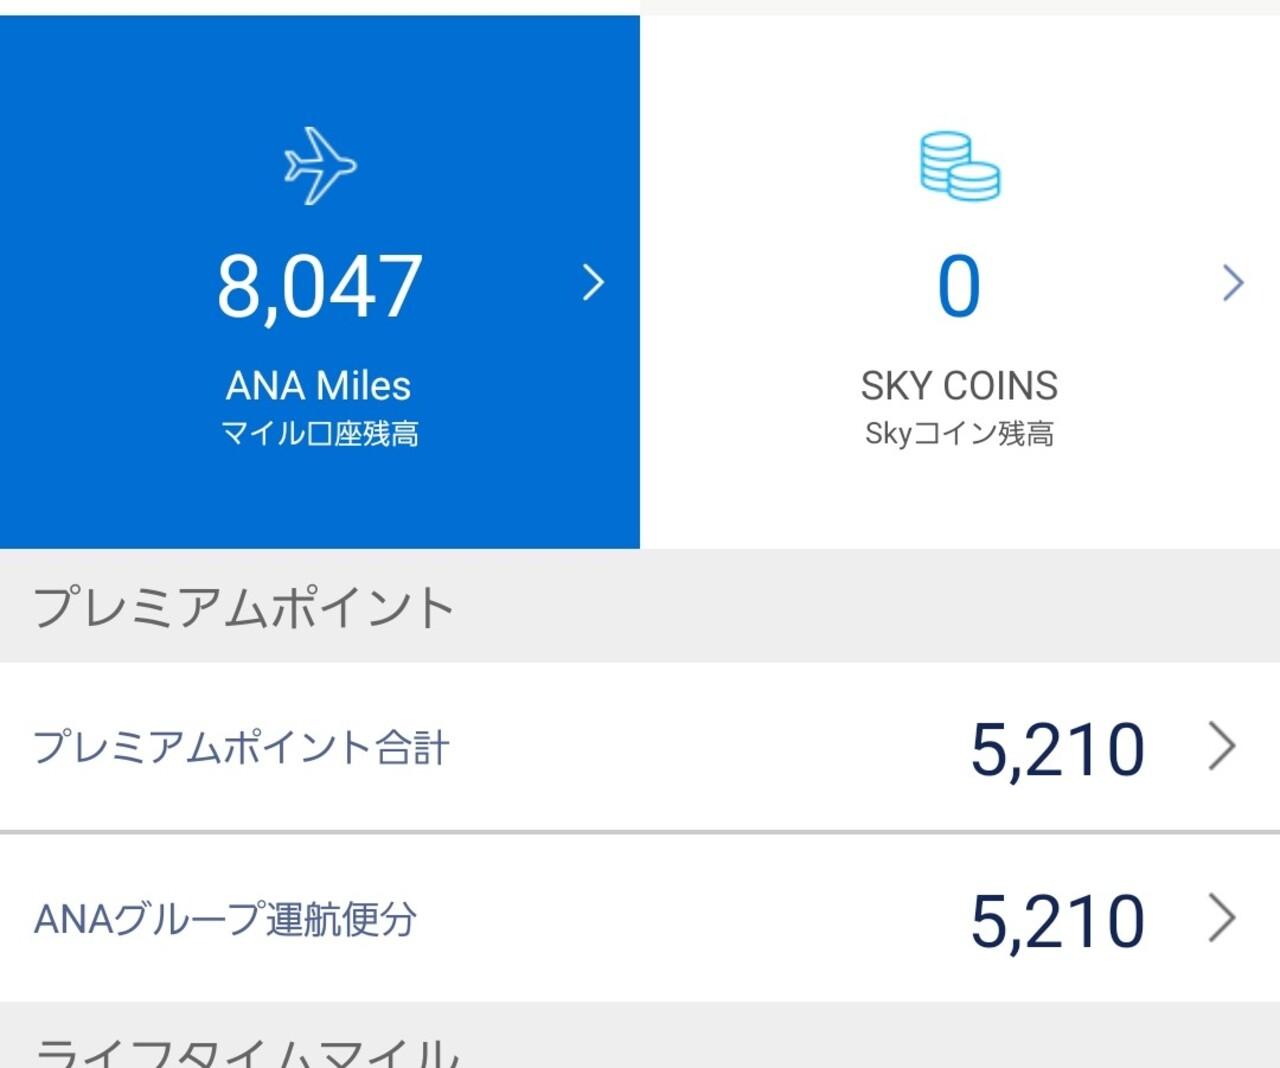Open Sky Coins details via the blue chevron
This screenshot has width=1280, height=1068.
pos(1233,283)
